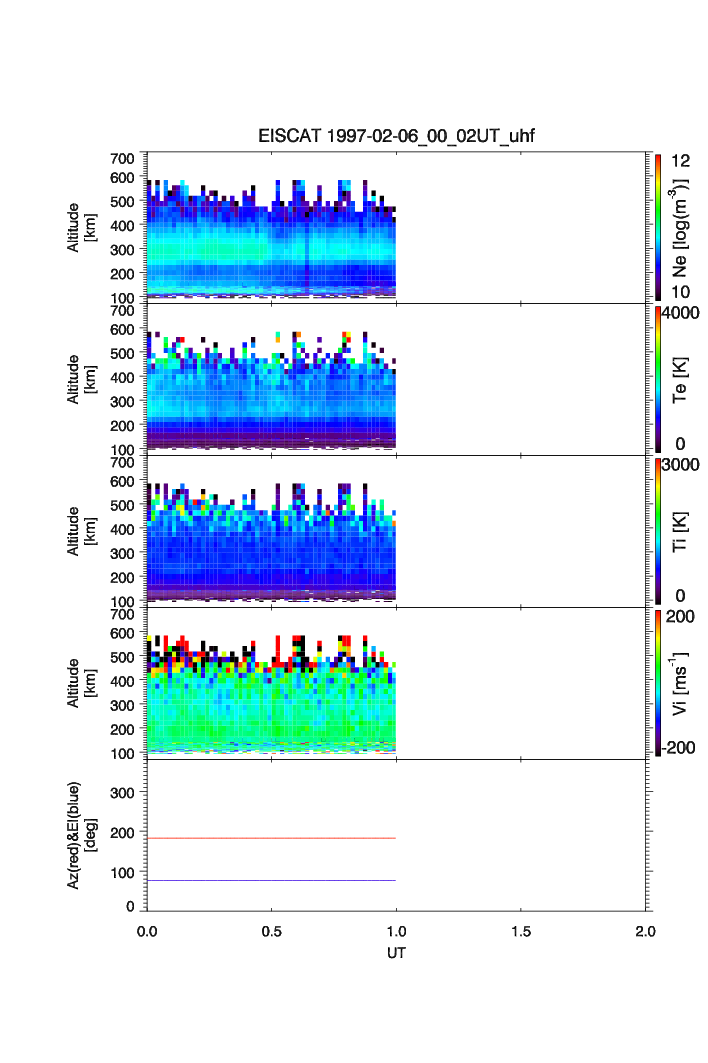Click the 0.0 tick on UT axis

[x=147, y=931]
